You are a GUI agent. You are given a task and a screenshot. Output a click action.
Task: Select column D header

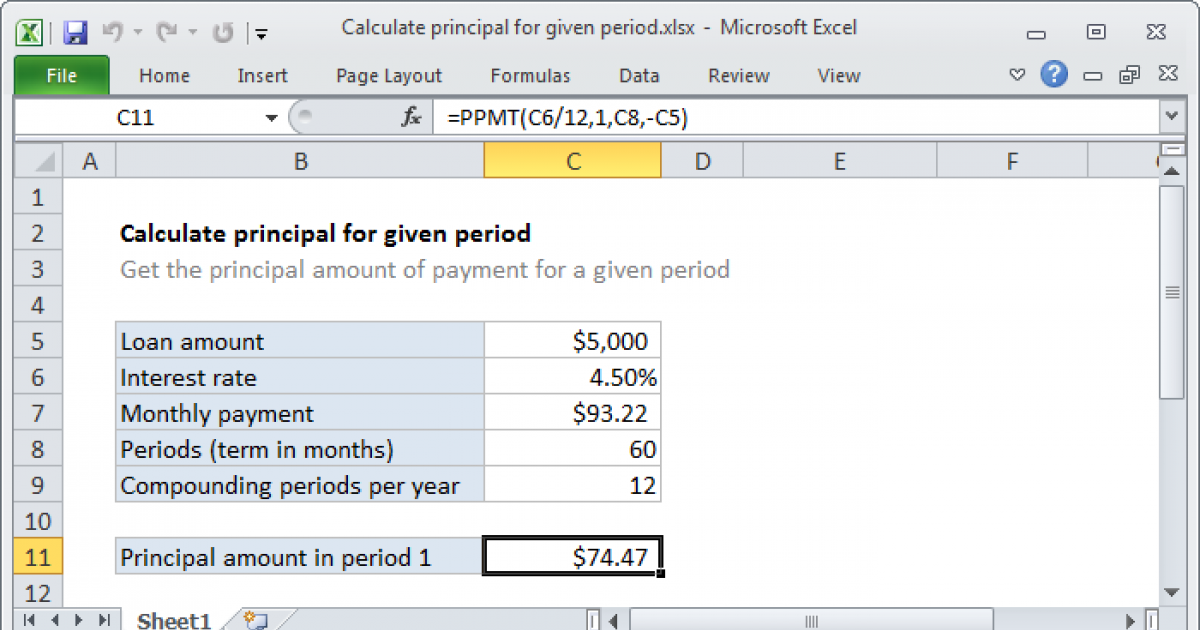tap(703, 161)
